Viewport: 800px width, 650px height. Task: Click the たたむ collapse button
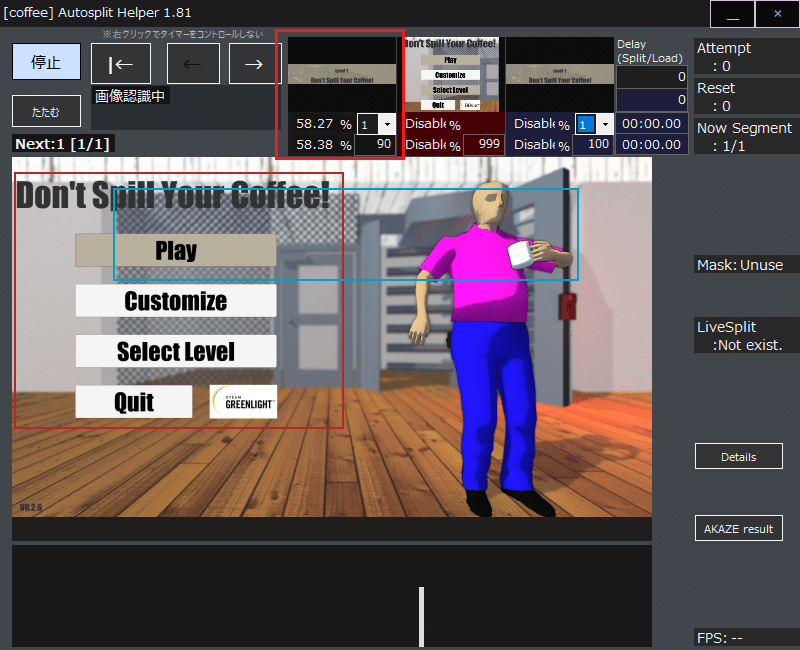pyautogui.click(x=46, y=111)
